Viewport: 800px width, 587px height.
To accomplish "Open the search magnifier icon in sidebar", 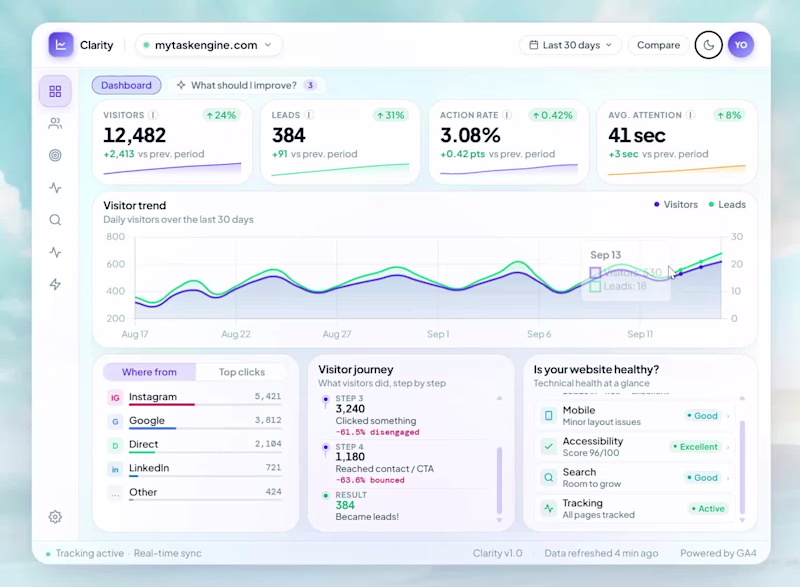I will (x=55, y=220).
